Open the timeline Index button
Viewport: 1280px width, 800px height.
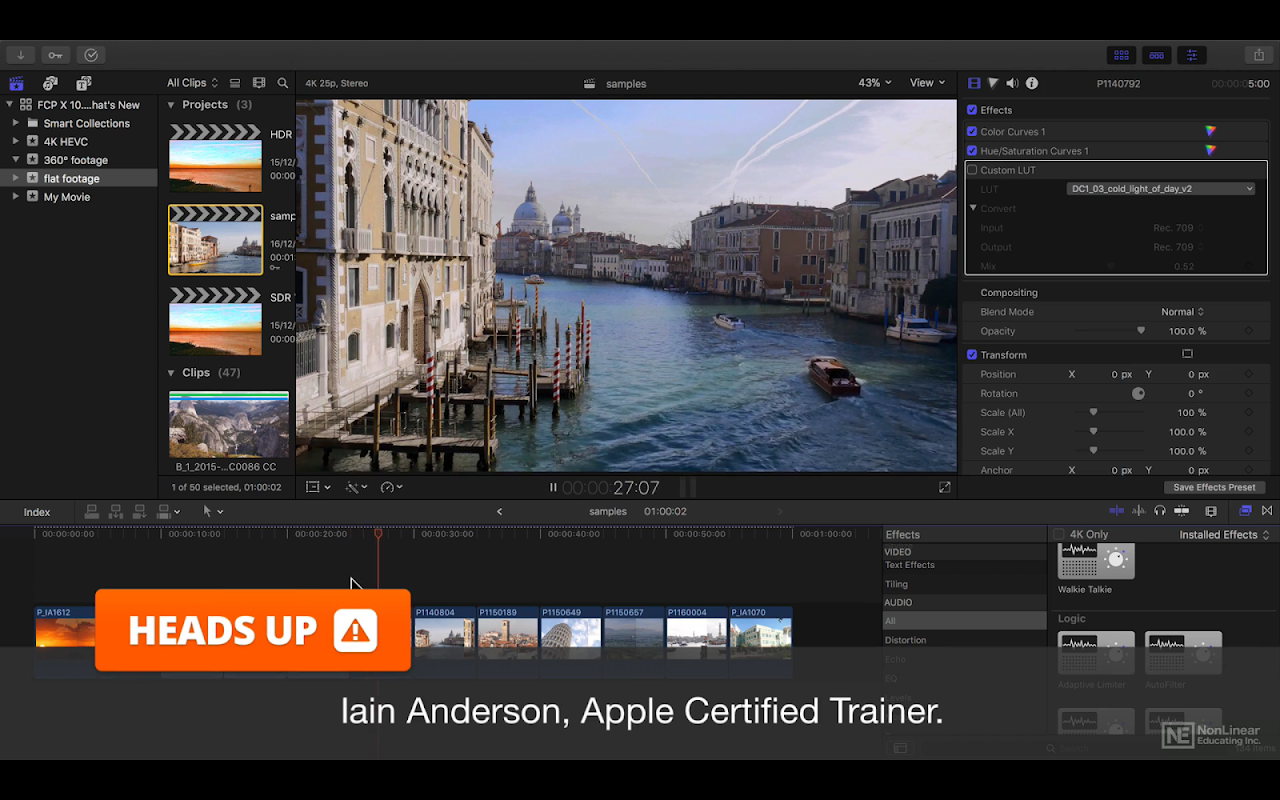click(x=37, y=512)
